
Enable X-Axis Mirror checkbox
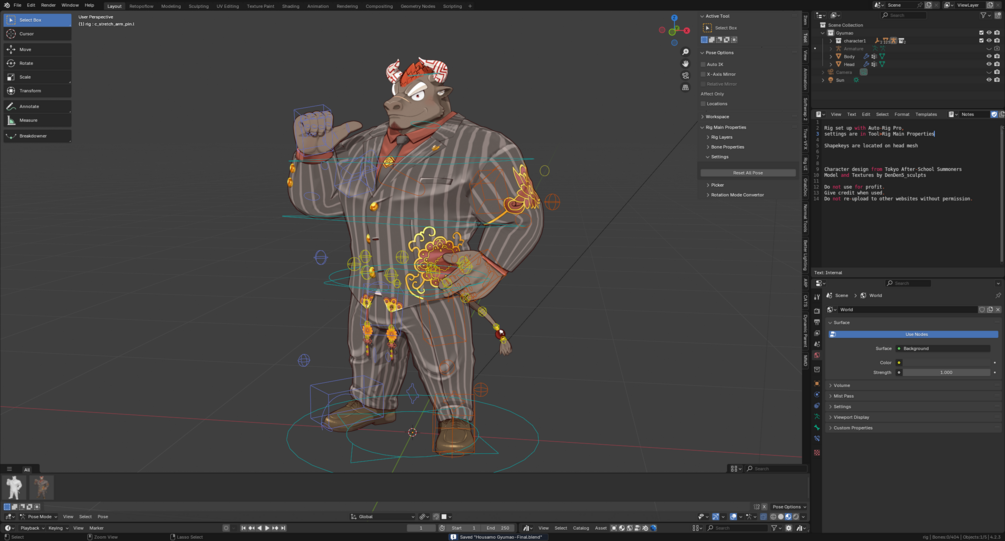pos(703,74)
